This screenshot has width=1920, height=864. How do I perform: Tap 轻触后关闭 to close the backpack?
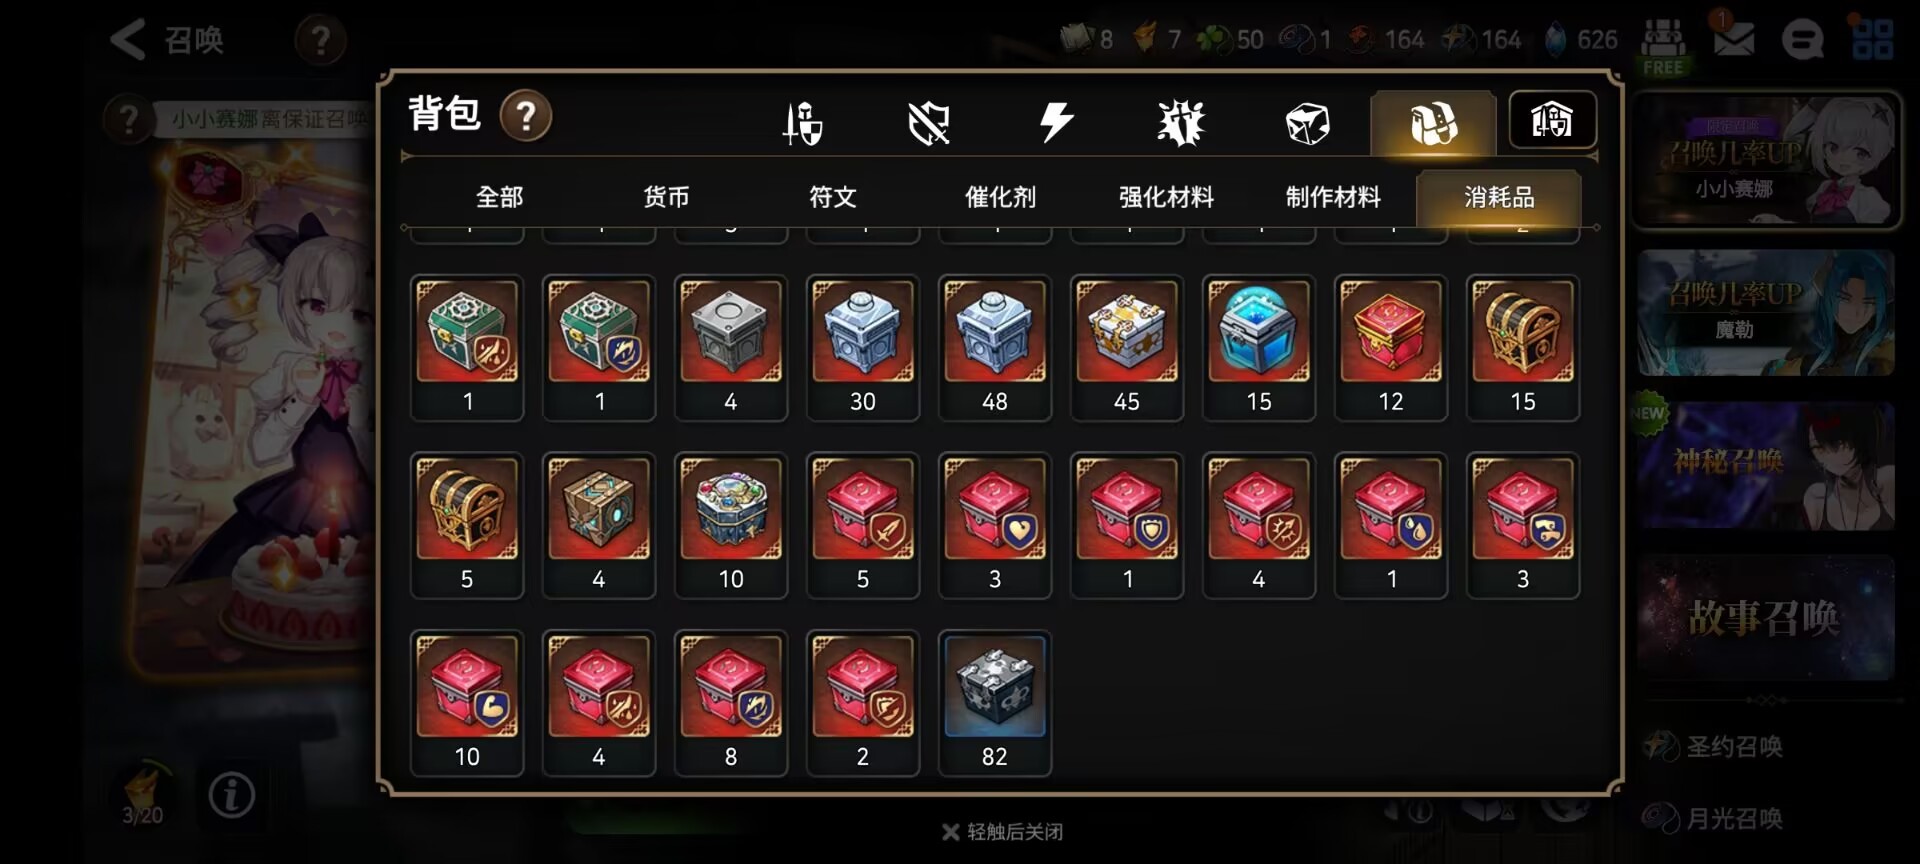[x=1003, y=831]
